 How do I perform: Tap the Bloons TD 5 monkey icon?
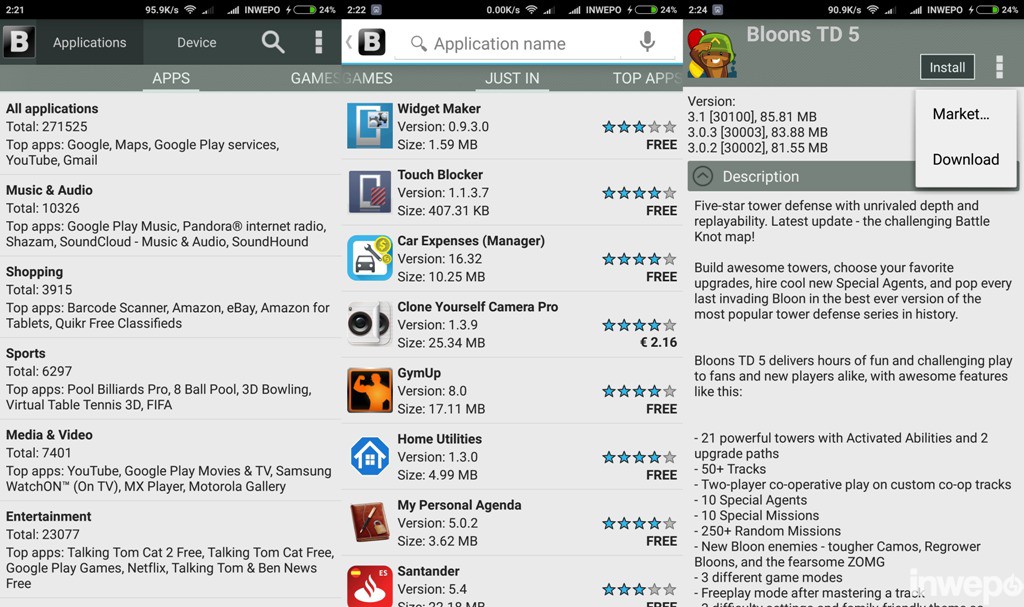[712, 54]
